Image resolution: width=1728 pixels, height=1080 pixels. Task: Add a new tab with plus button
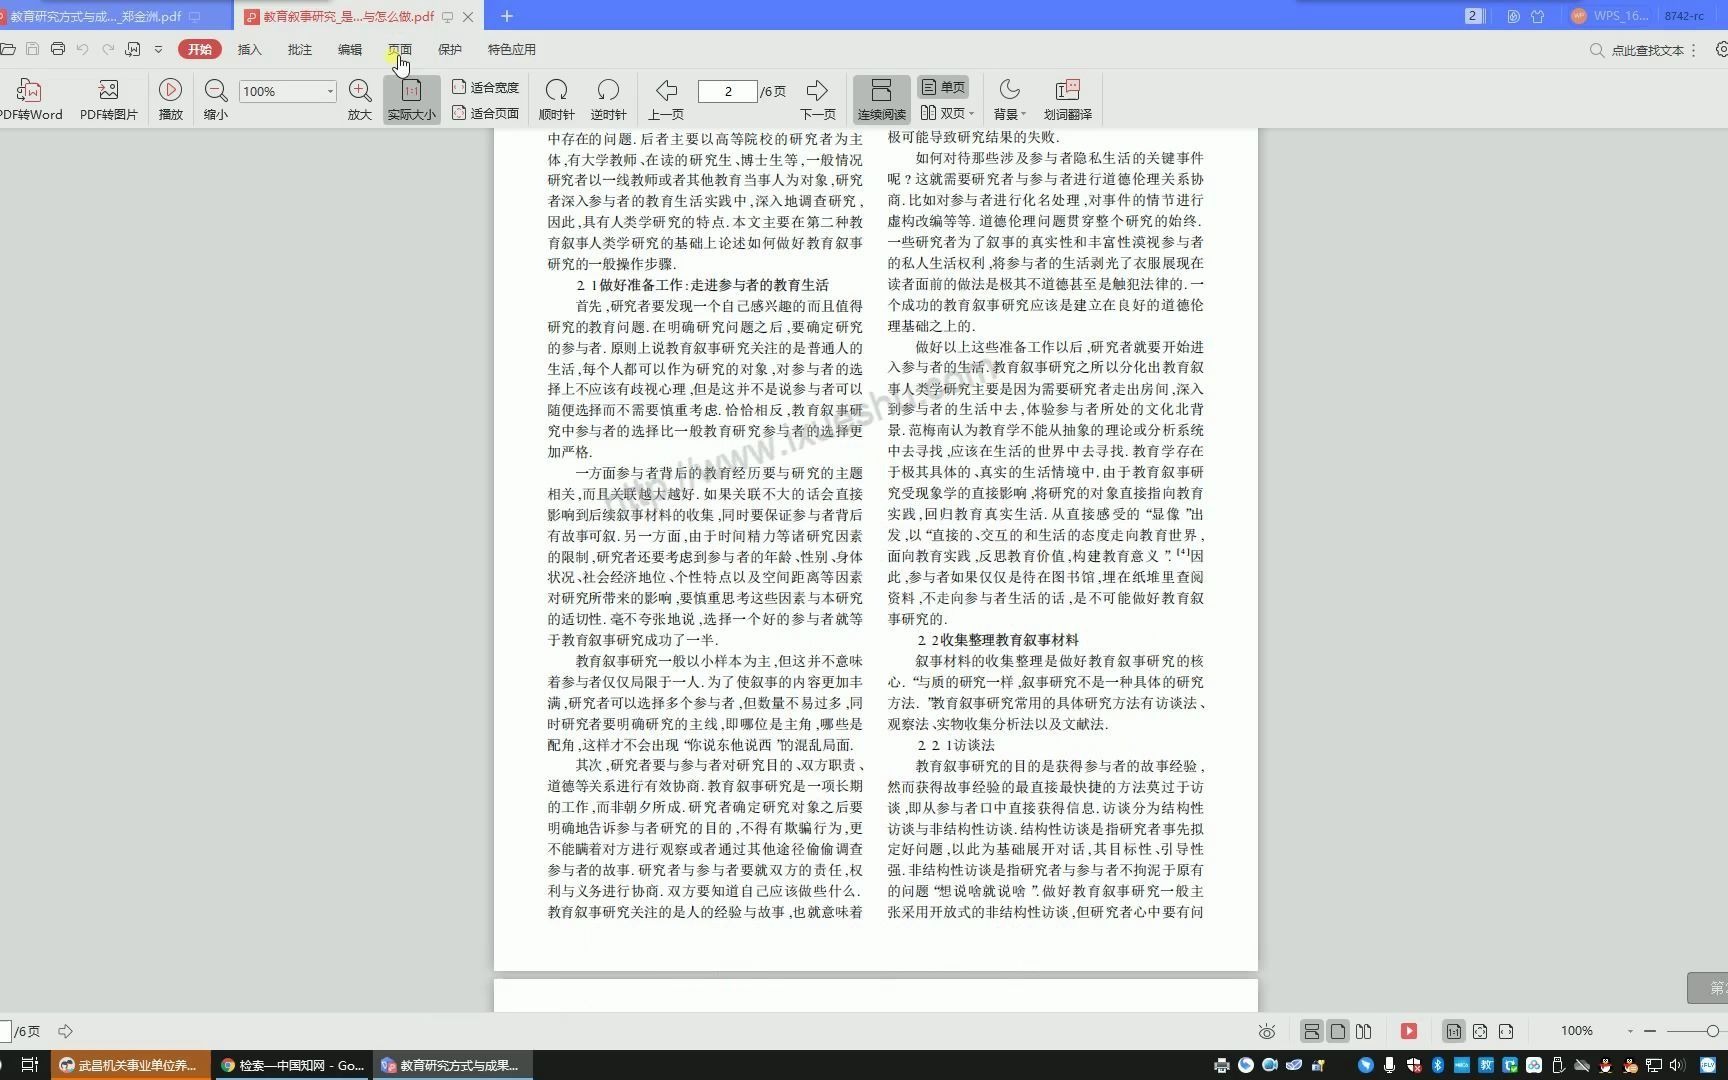pos(507,16)
